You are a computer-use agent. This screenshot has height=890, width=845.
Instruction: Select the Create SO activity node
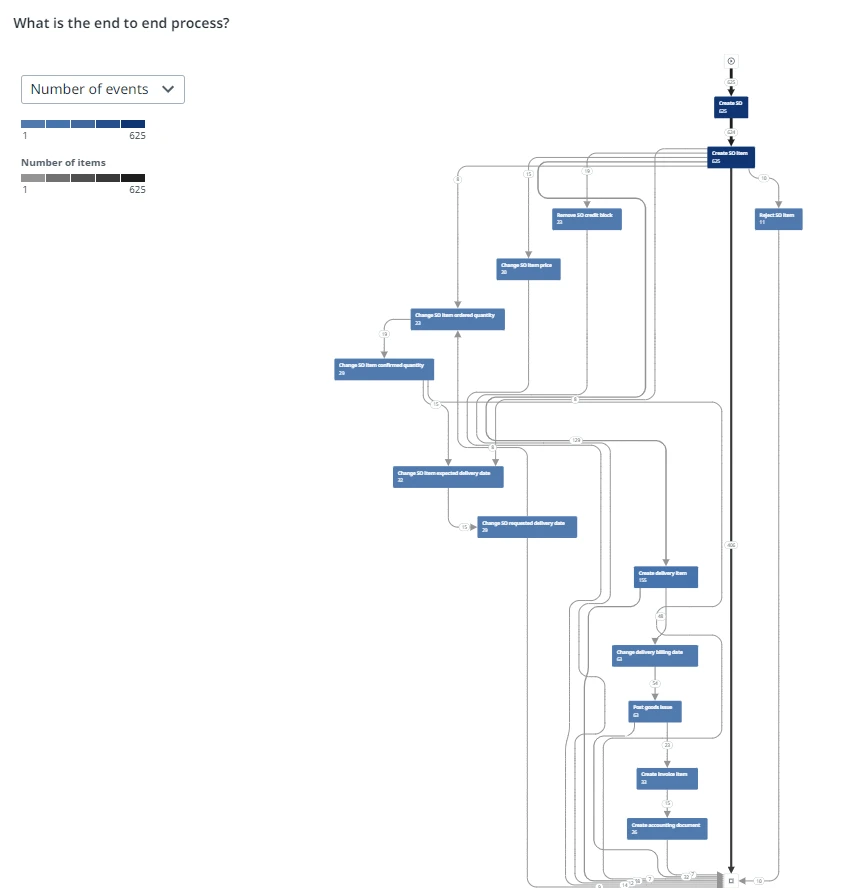[731, 107]
